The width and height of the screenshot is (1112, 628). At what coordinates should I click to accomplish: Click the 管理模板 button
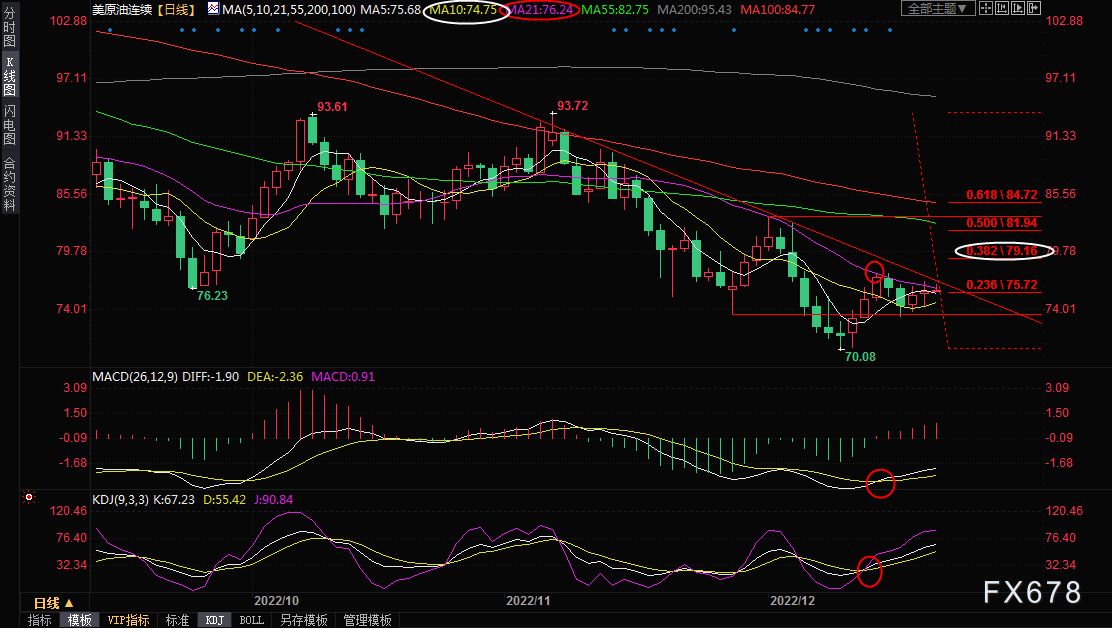(367, 620)
